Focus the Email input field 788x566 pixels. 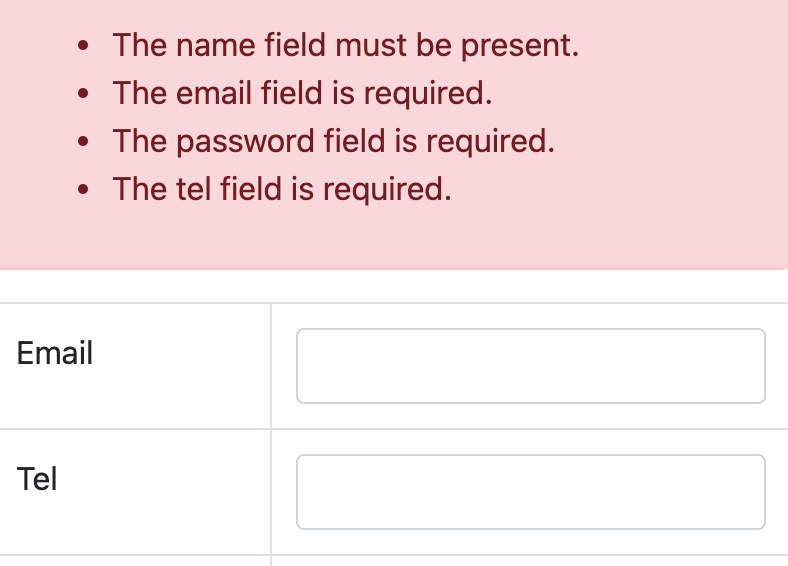pyautogui.click(x=531, y=366)
